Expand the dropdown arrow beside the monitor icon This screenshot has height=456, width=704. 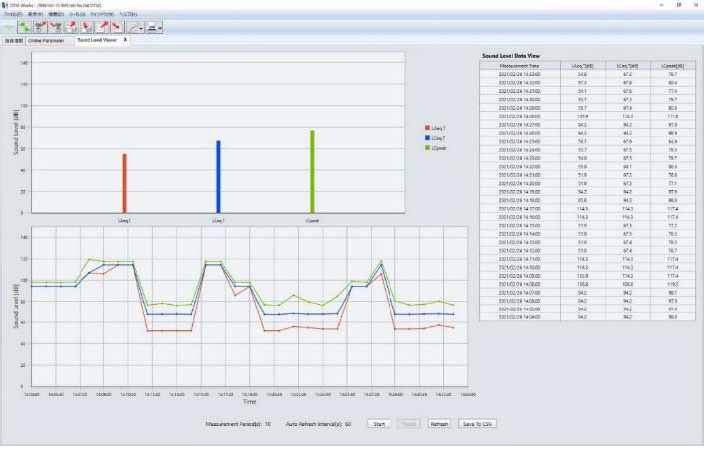coord(161,28)
